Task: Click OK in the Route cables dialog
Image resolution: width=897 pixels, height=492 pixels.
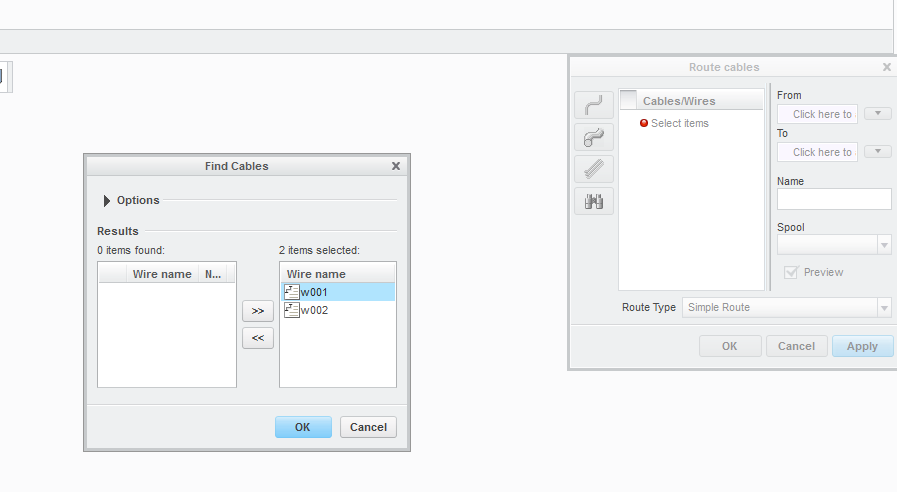Action: (x=730, y=346)
